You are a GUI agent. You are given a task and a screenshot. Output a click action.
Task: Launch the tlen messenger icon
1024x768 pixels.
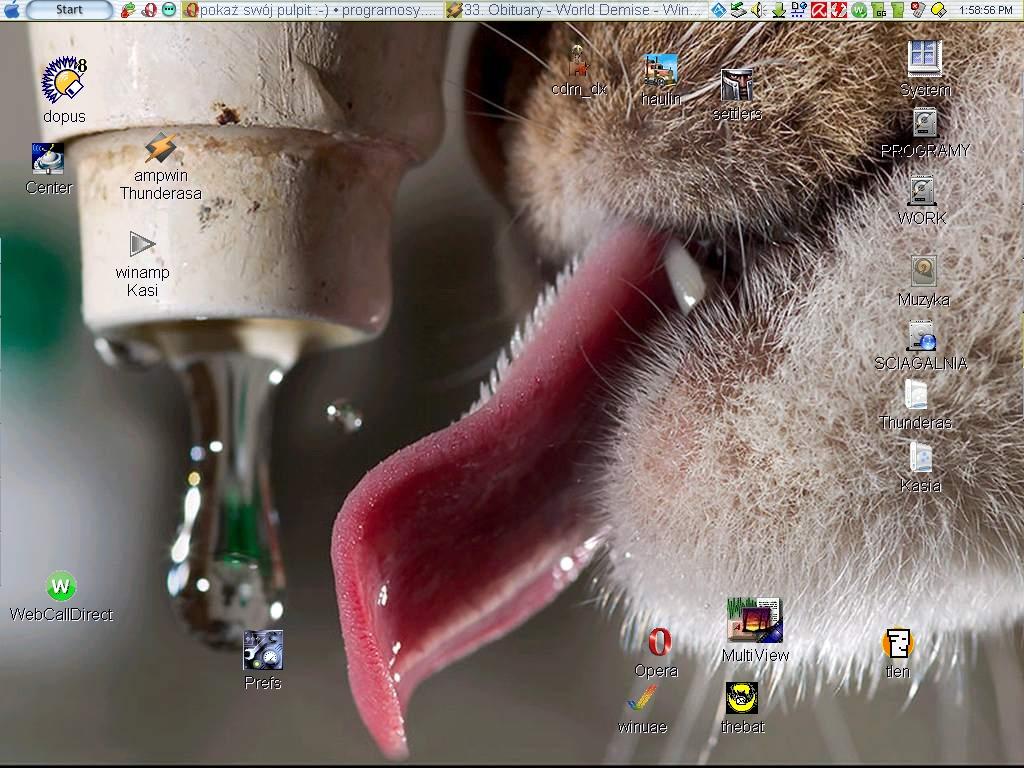897,653
